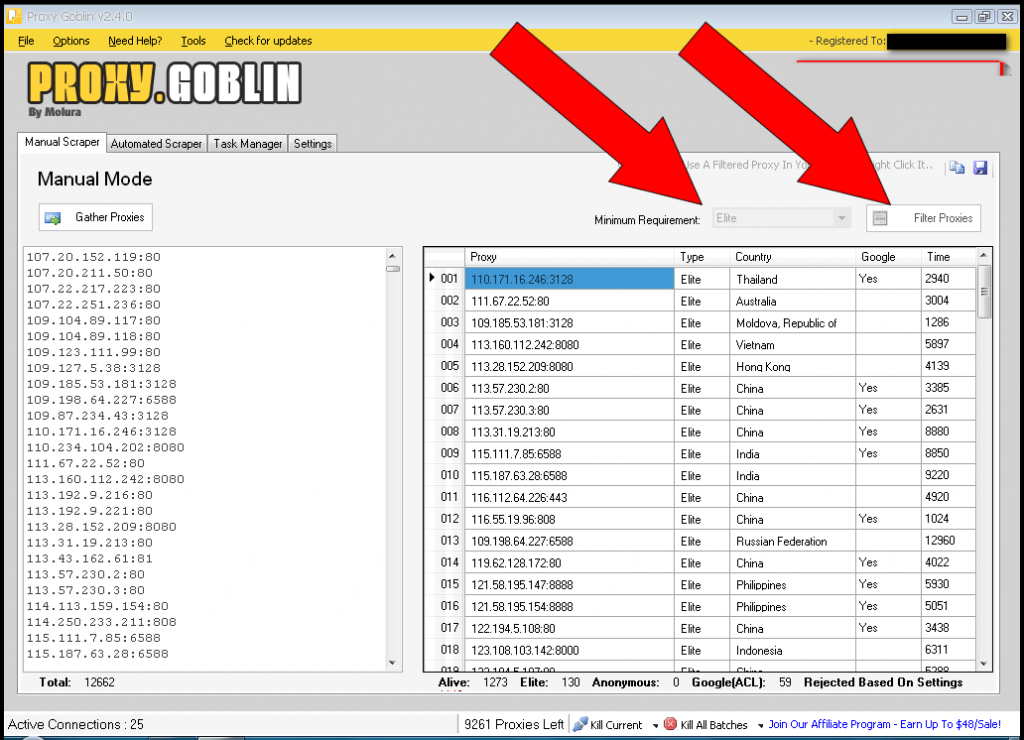
Task: Click the Active Connections : 25 status text
Action: [x=76, y=724]
